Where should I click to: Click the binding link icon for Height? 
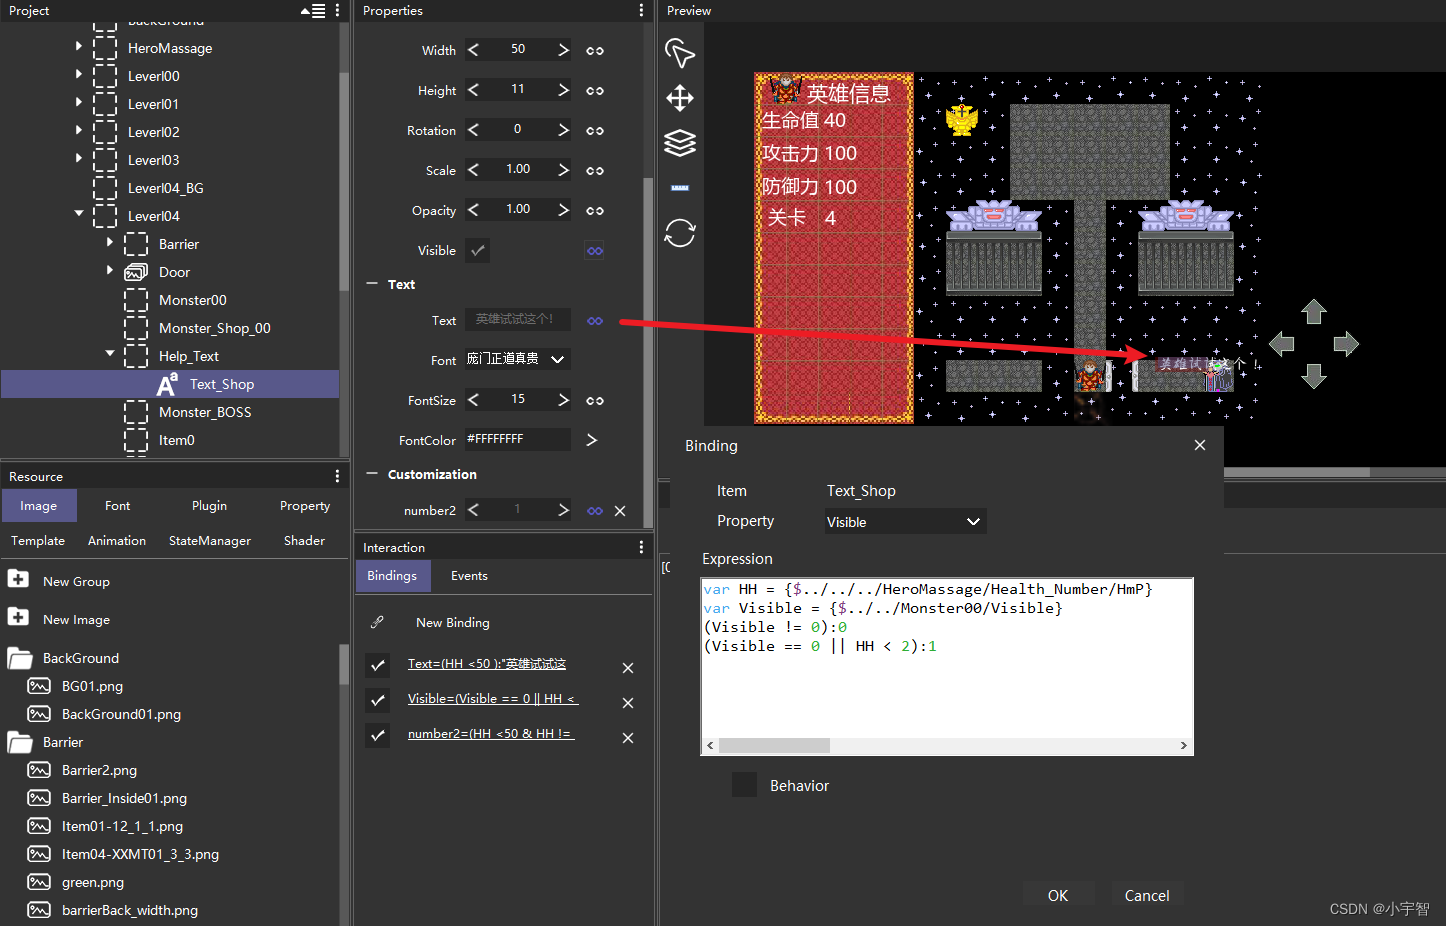coord(595,90)
